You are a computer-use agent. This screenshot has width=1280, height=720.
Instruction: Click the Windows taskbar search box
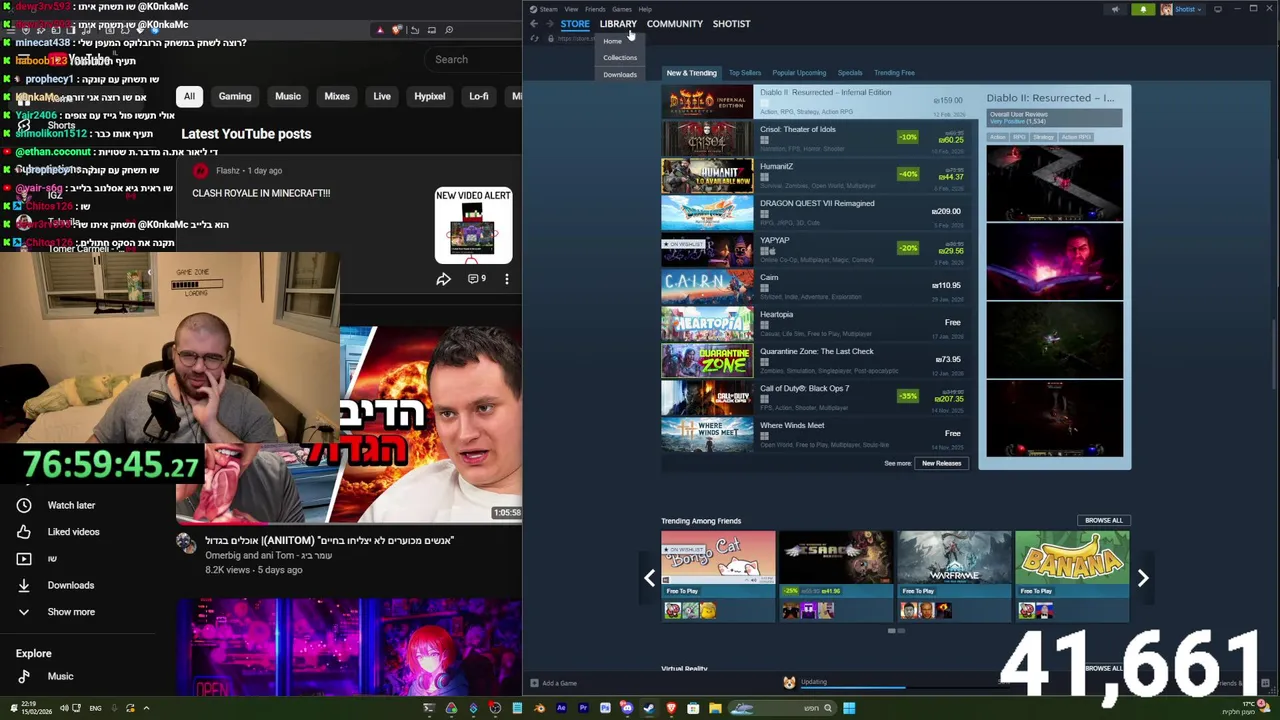(783, 708)
